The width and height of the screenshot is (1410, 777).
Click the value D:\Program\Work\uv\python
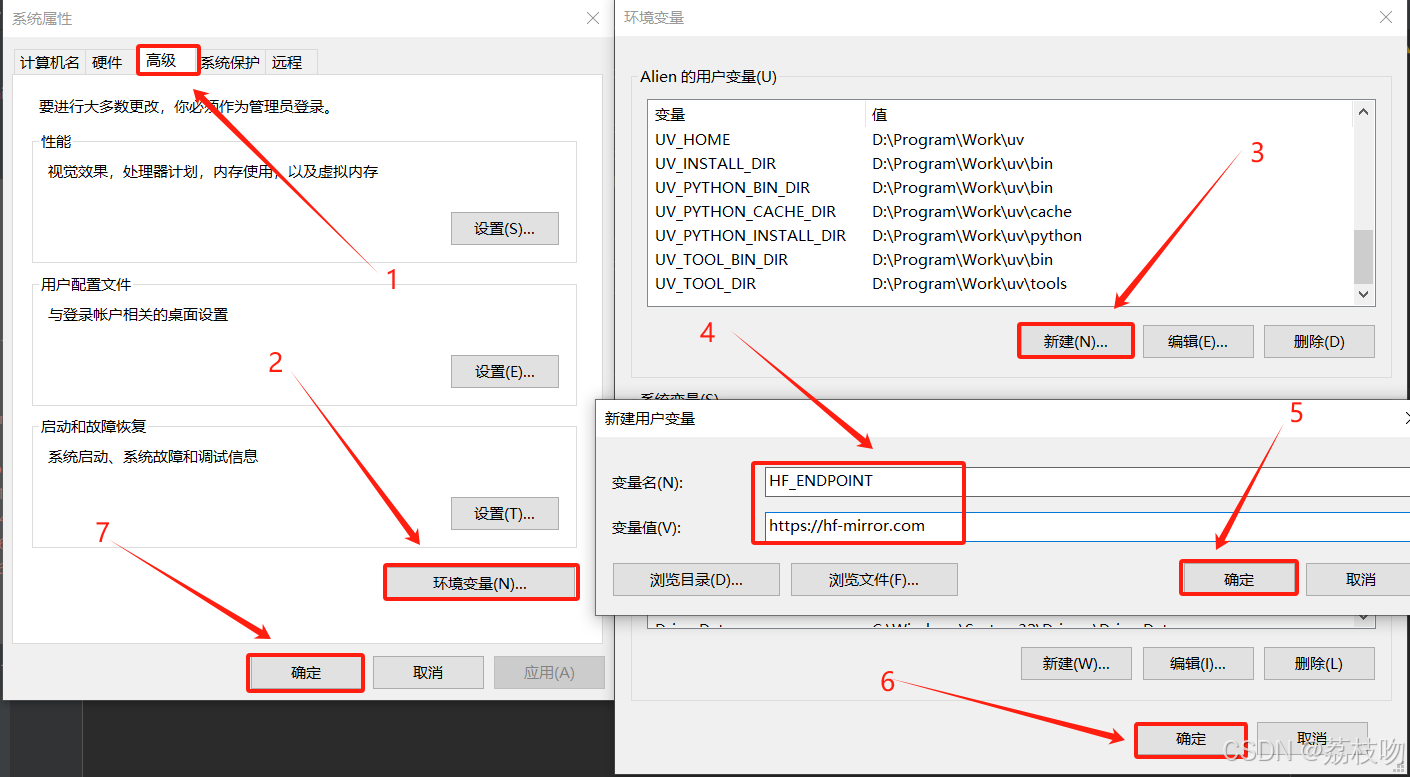pyautogui.click(x=977, y=236)
